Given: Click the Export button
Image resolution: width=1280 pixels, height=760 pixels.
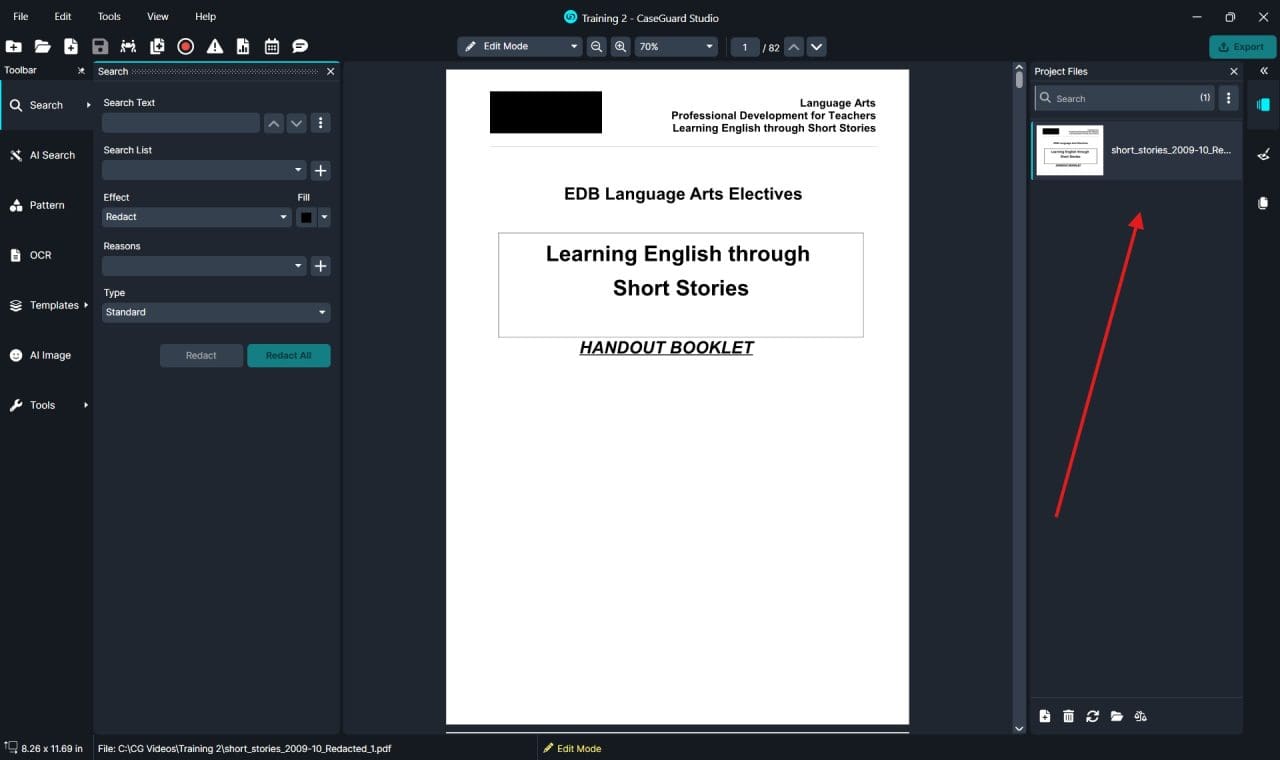Looking at the screenshot, I should (1242, 47).
